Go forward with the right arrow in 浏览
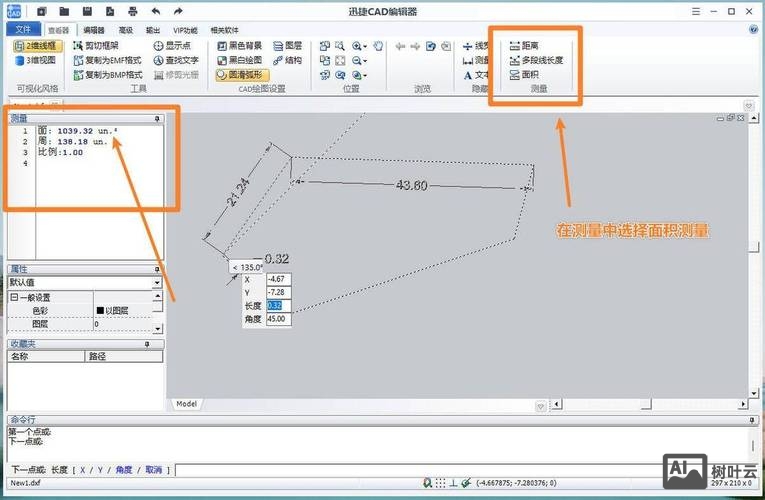The image size is (765, 500). tap(415, 46)
